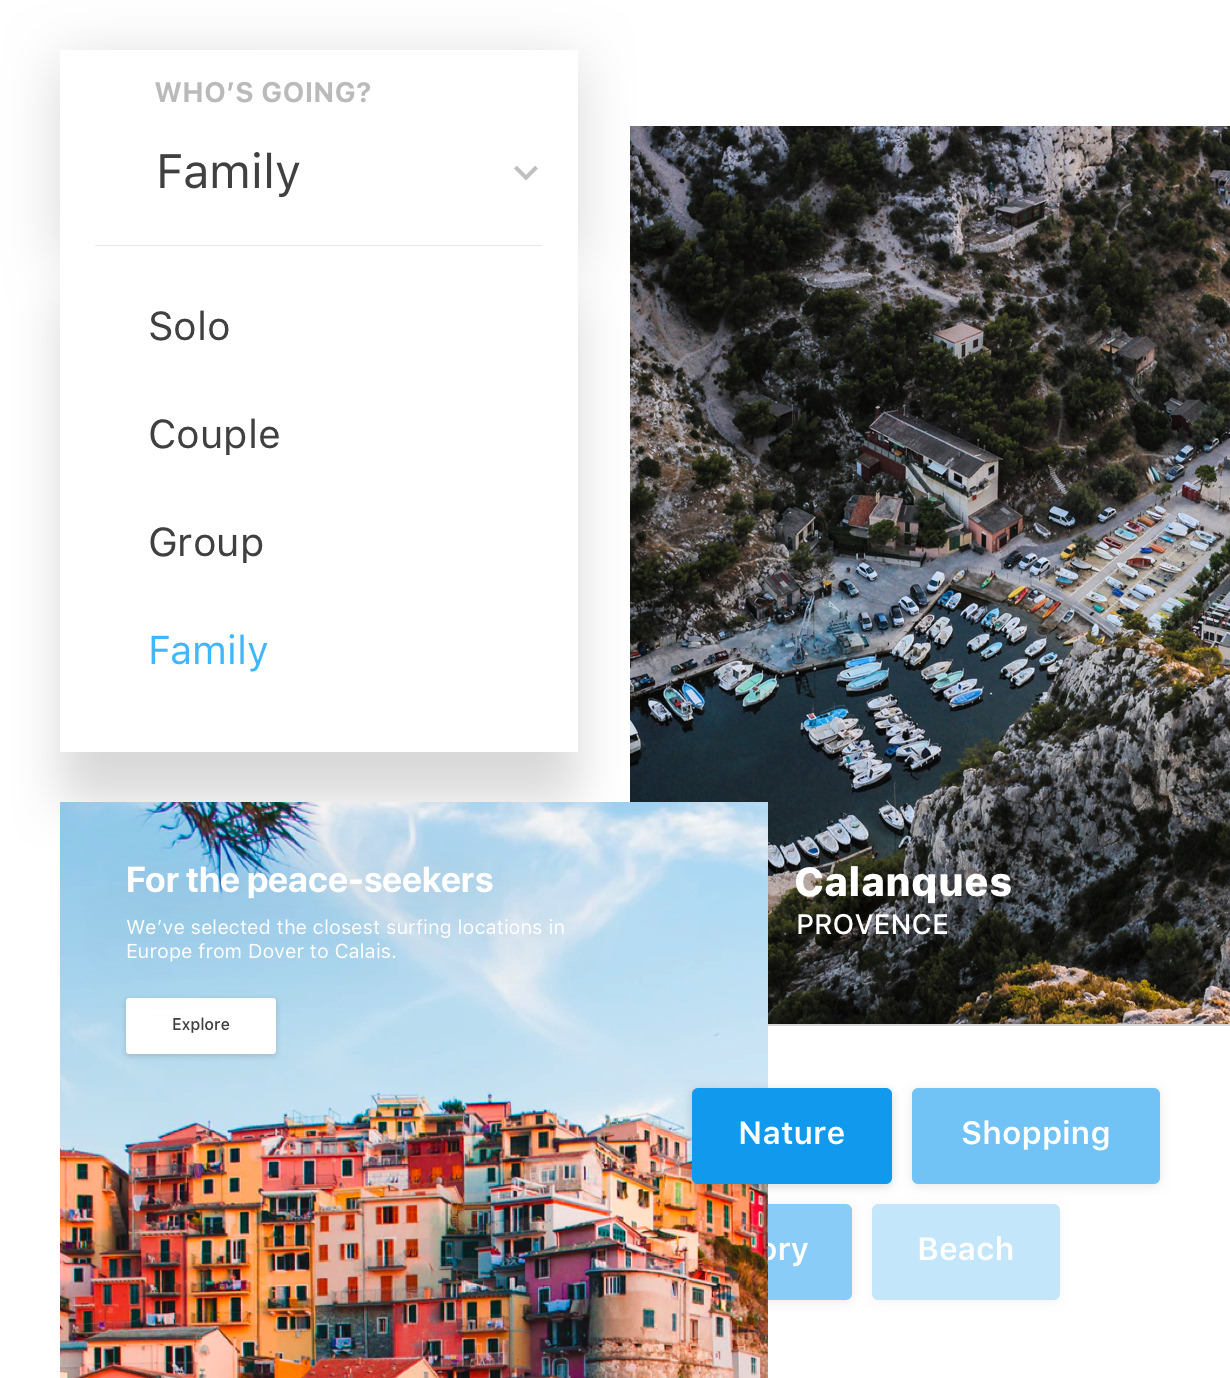1230x1378 pixels.
Task: Click the WHO'S GOING? label
Action: (x=263, y=93)
